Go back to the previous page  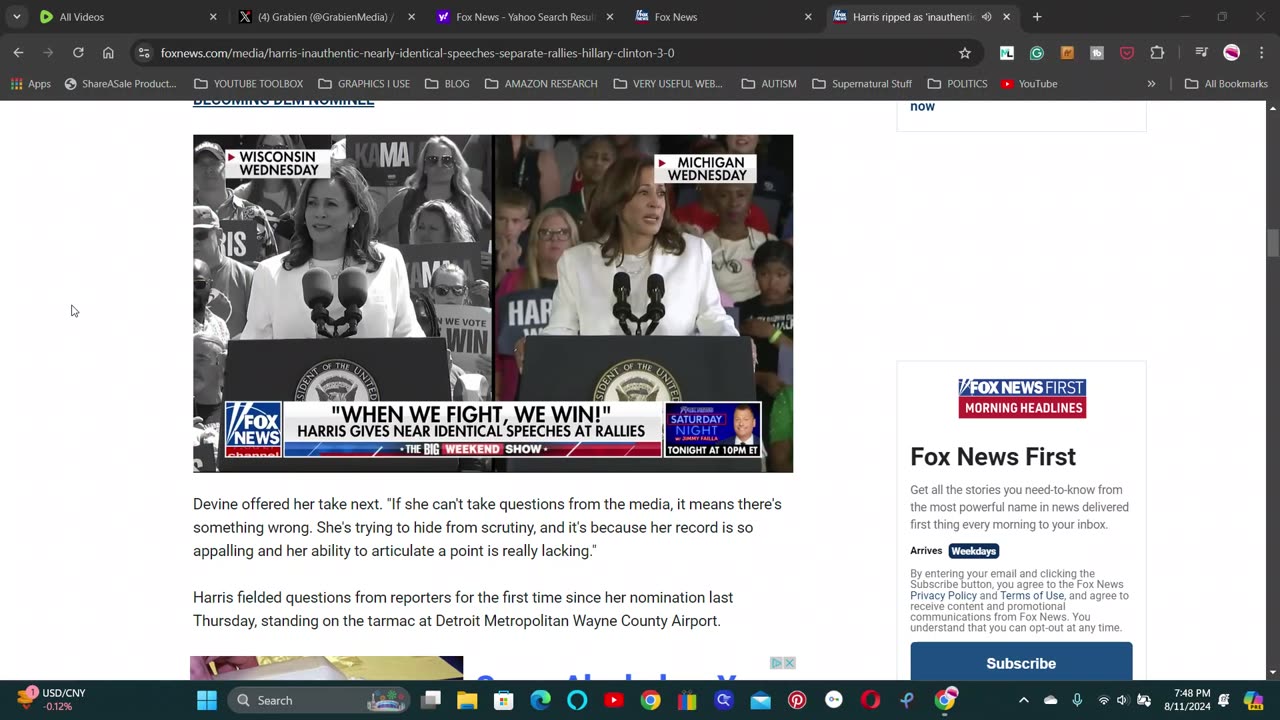click(18, 53)
